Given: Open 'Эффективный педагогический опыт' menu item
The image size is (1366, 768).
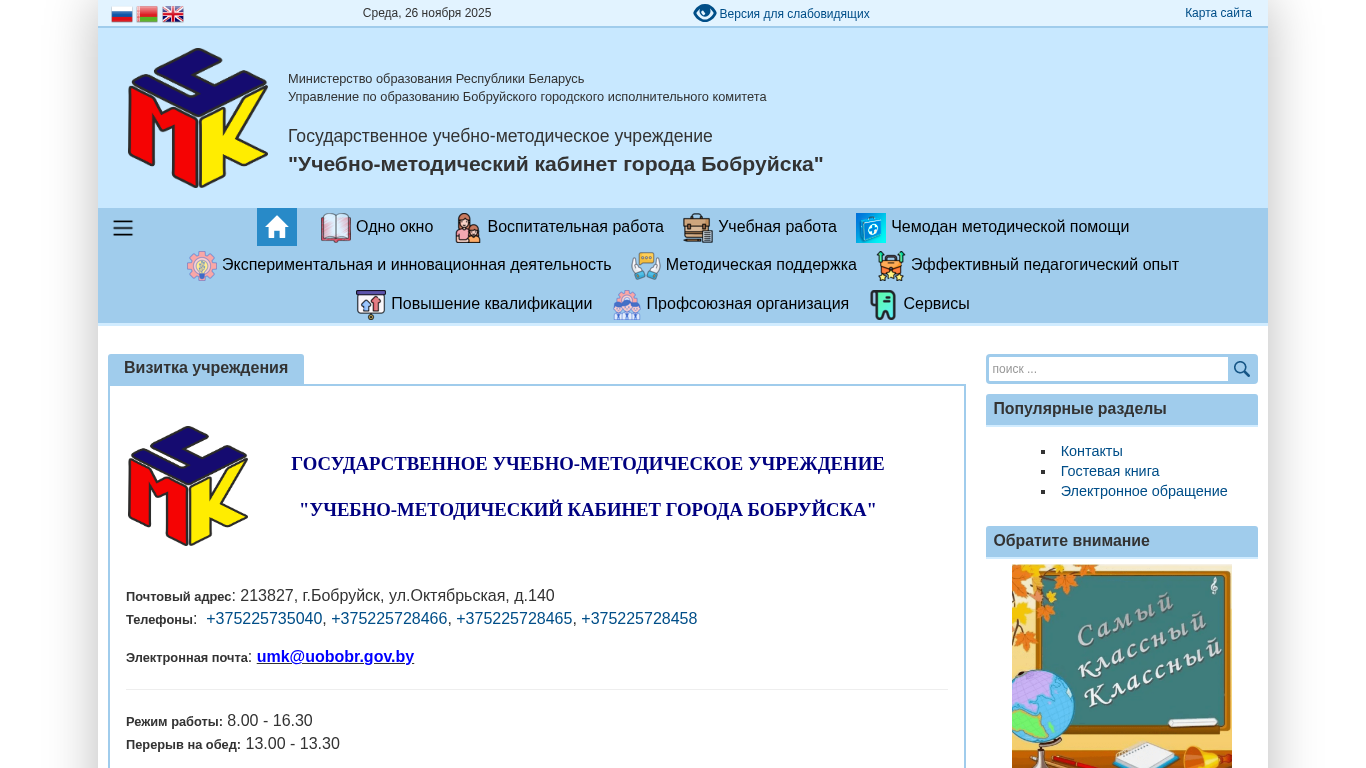Looking at the screenshot, I should click(1045, 265).
